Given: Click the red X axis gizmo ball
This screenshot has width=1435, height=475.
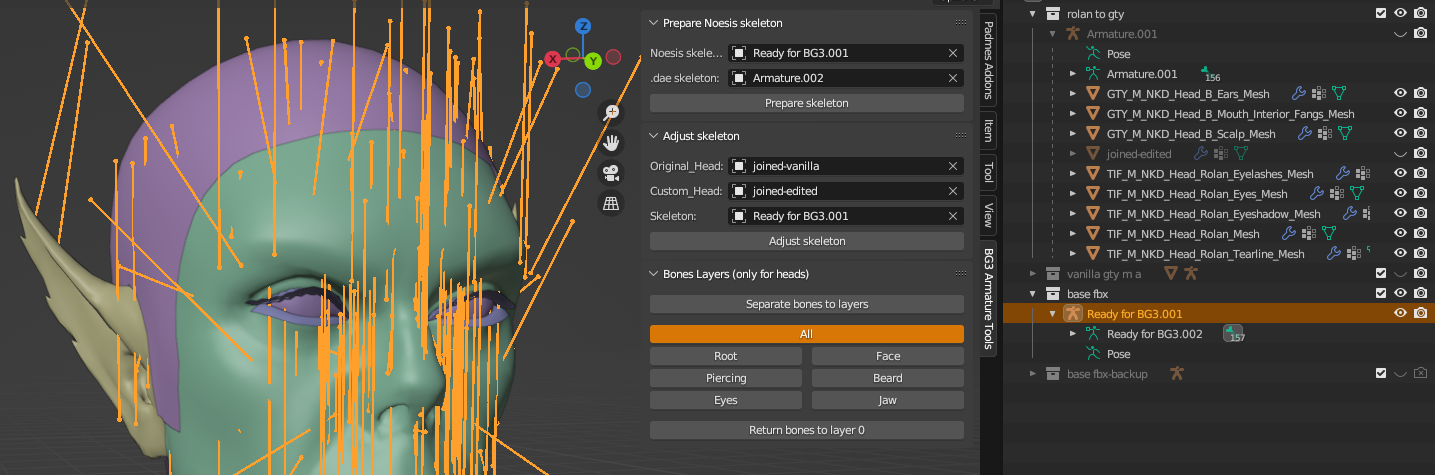Looking at the screenshot, I should point(552,59).
